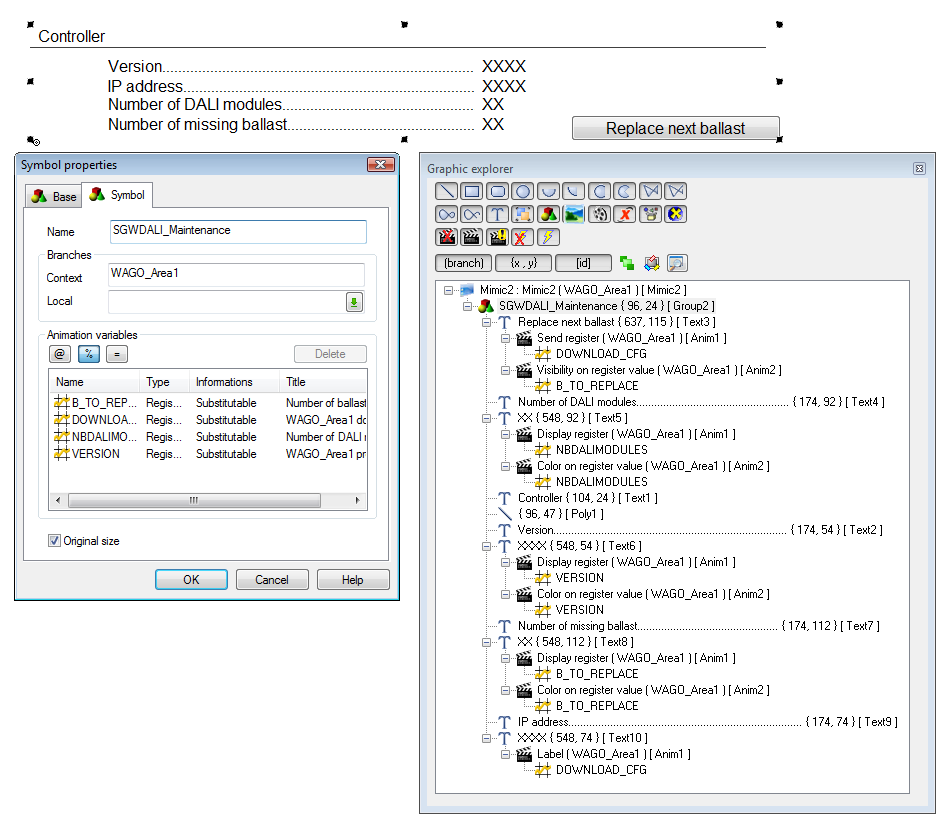This screenshot has height=822, width=951.
Task: Click OK in Symbol properties
Action: pyautogui.click(x=191, y=579)
